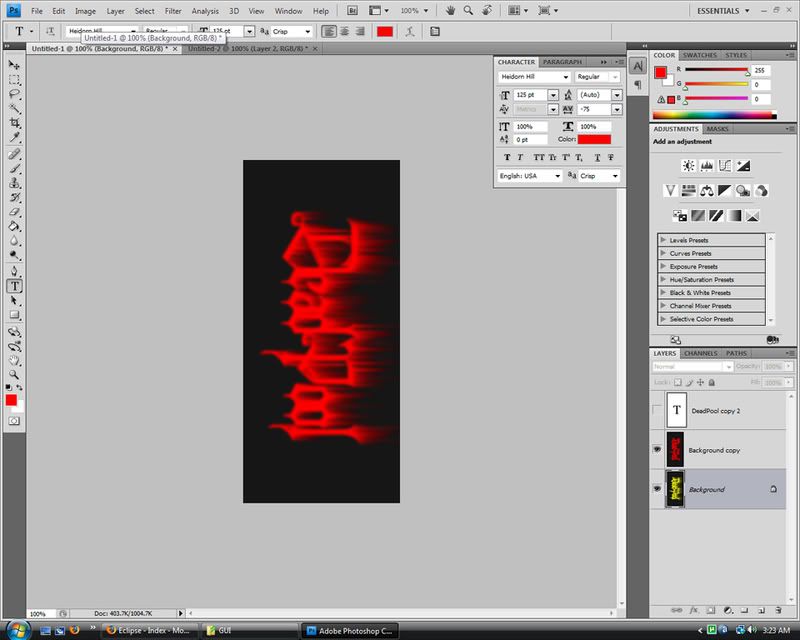
Task: Choose the Rectangle shape tool
Action: (x=14, y=315)
